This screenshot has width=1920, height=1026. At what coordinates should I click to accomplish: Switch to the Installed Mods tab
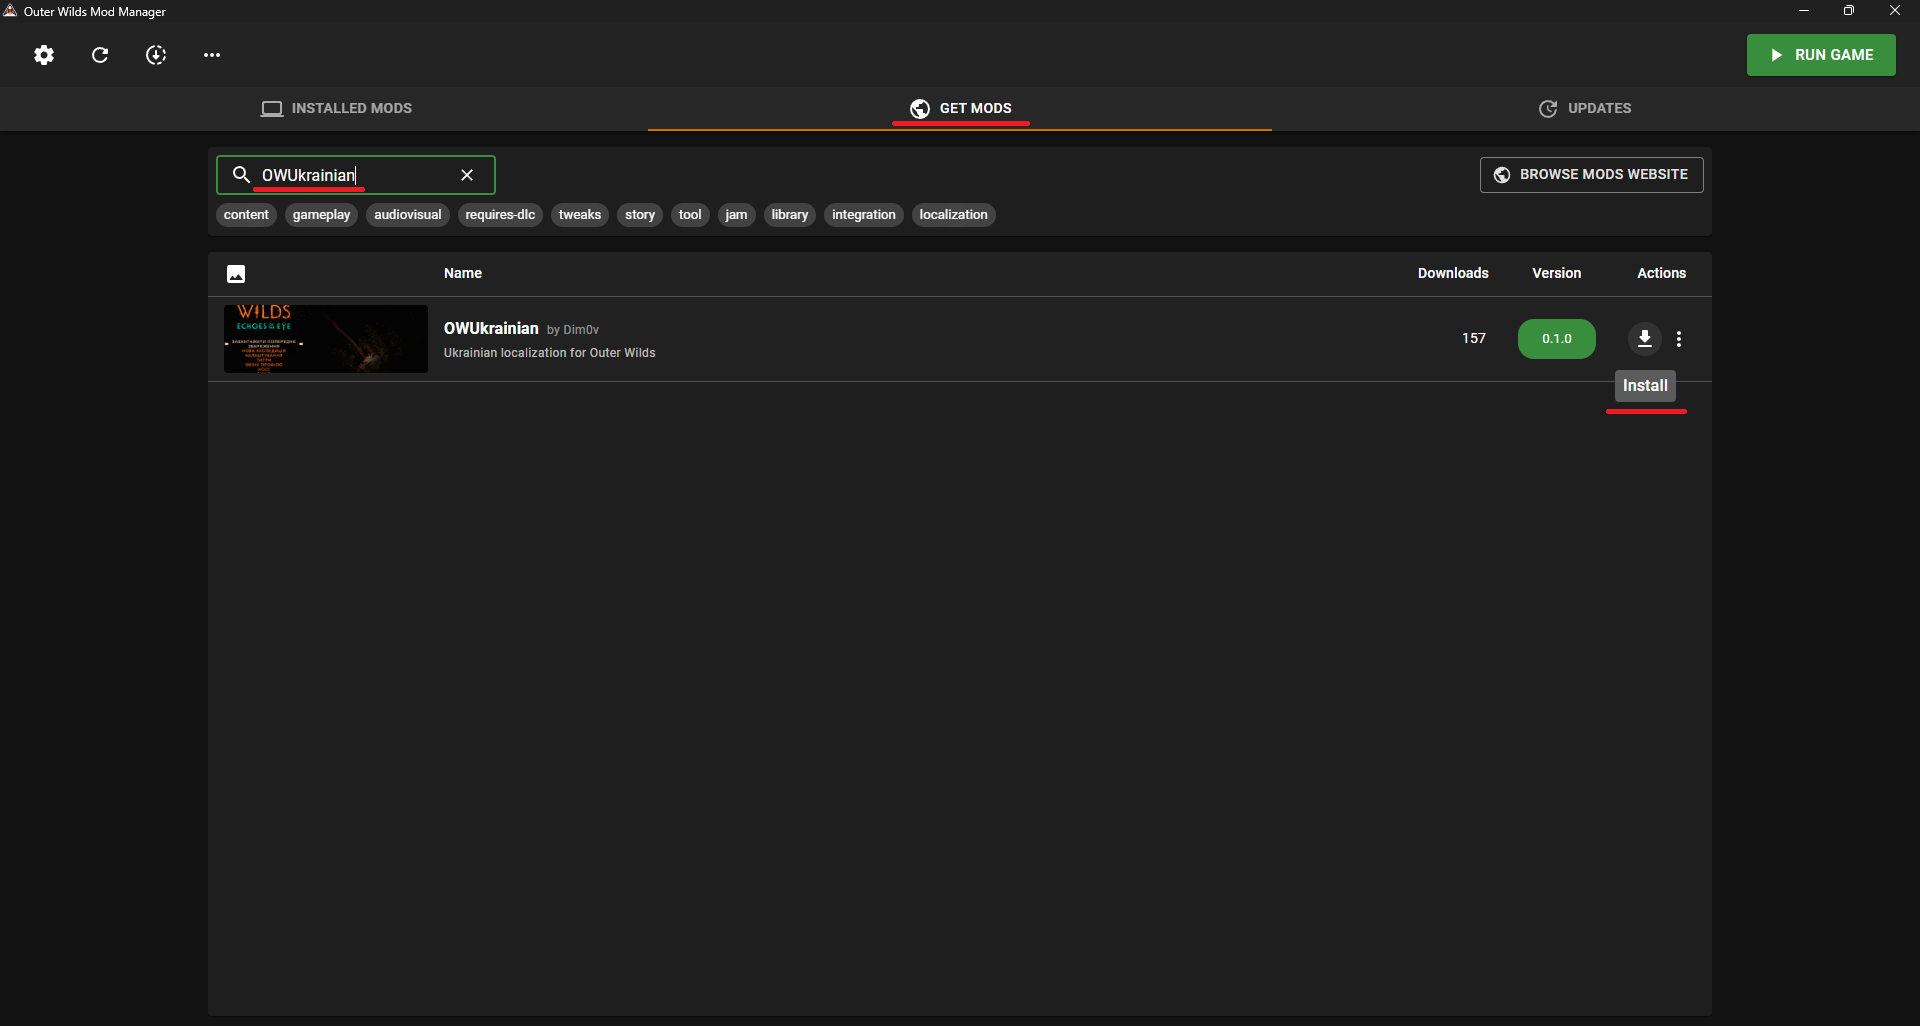click(x=336, y=108)
